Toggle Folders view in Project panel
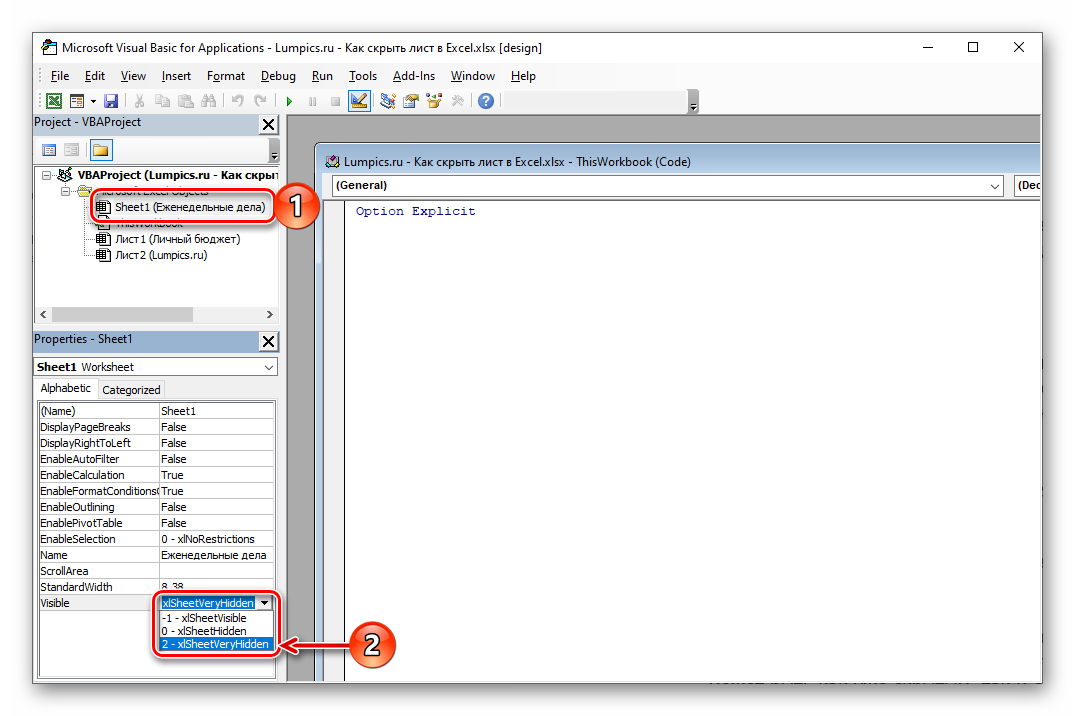The width and height of the screenshot is (1075, 716). (x=101, y=150)
